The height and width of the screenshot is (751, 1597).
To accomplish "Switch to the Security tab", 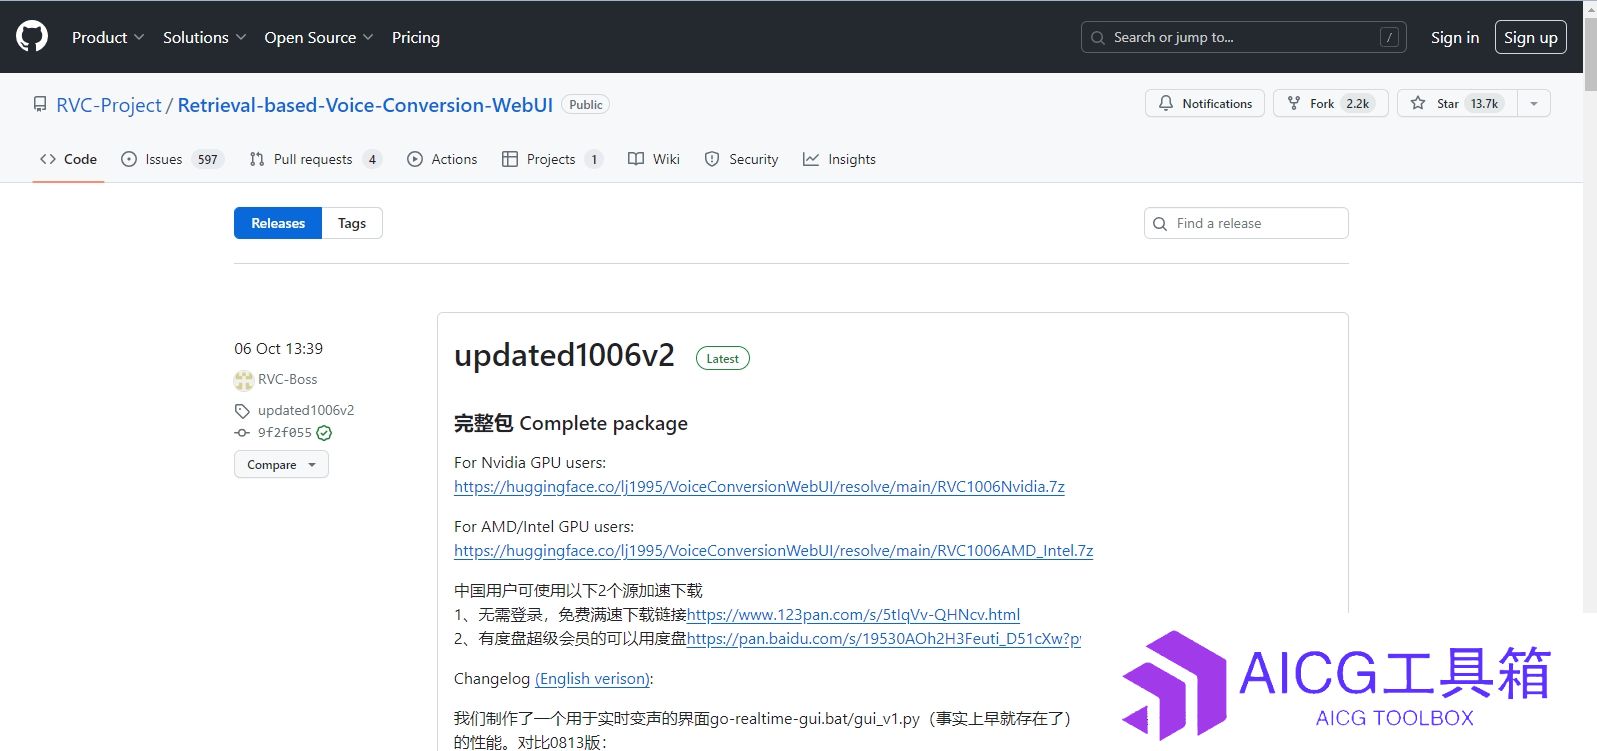I will click(741, 159).
